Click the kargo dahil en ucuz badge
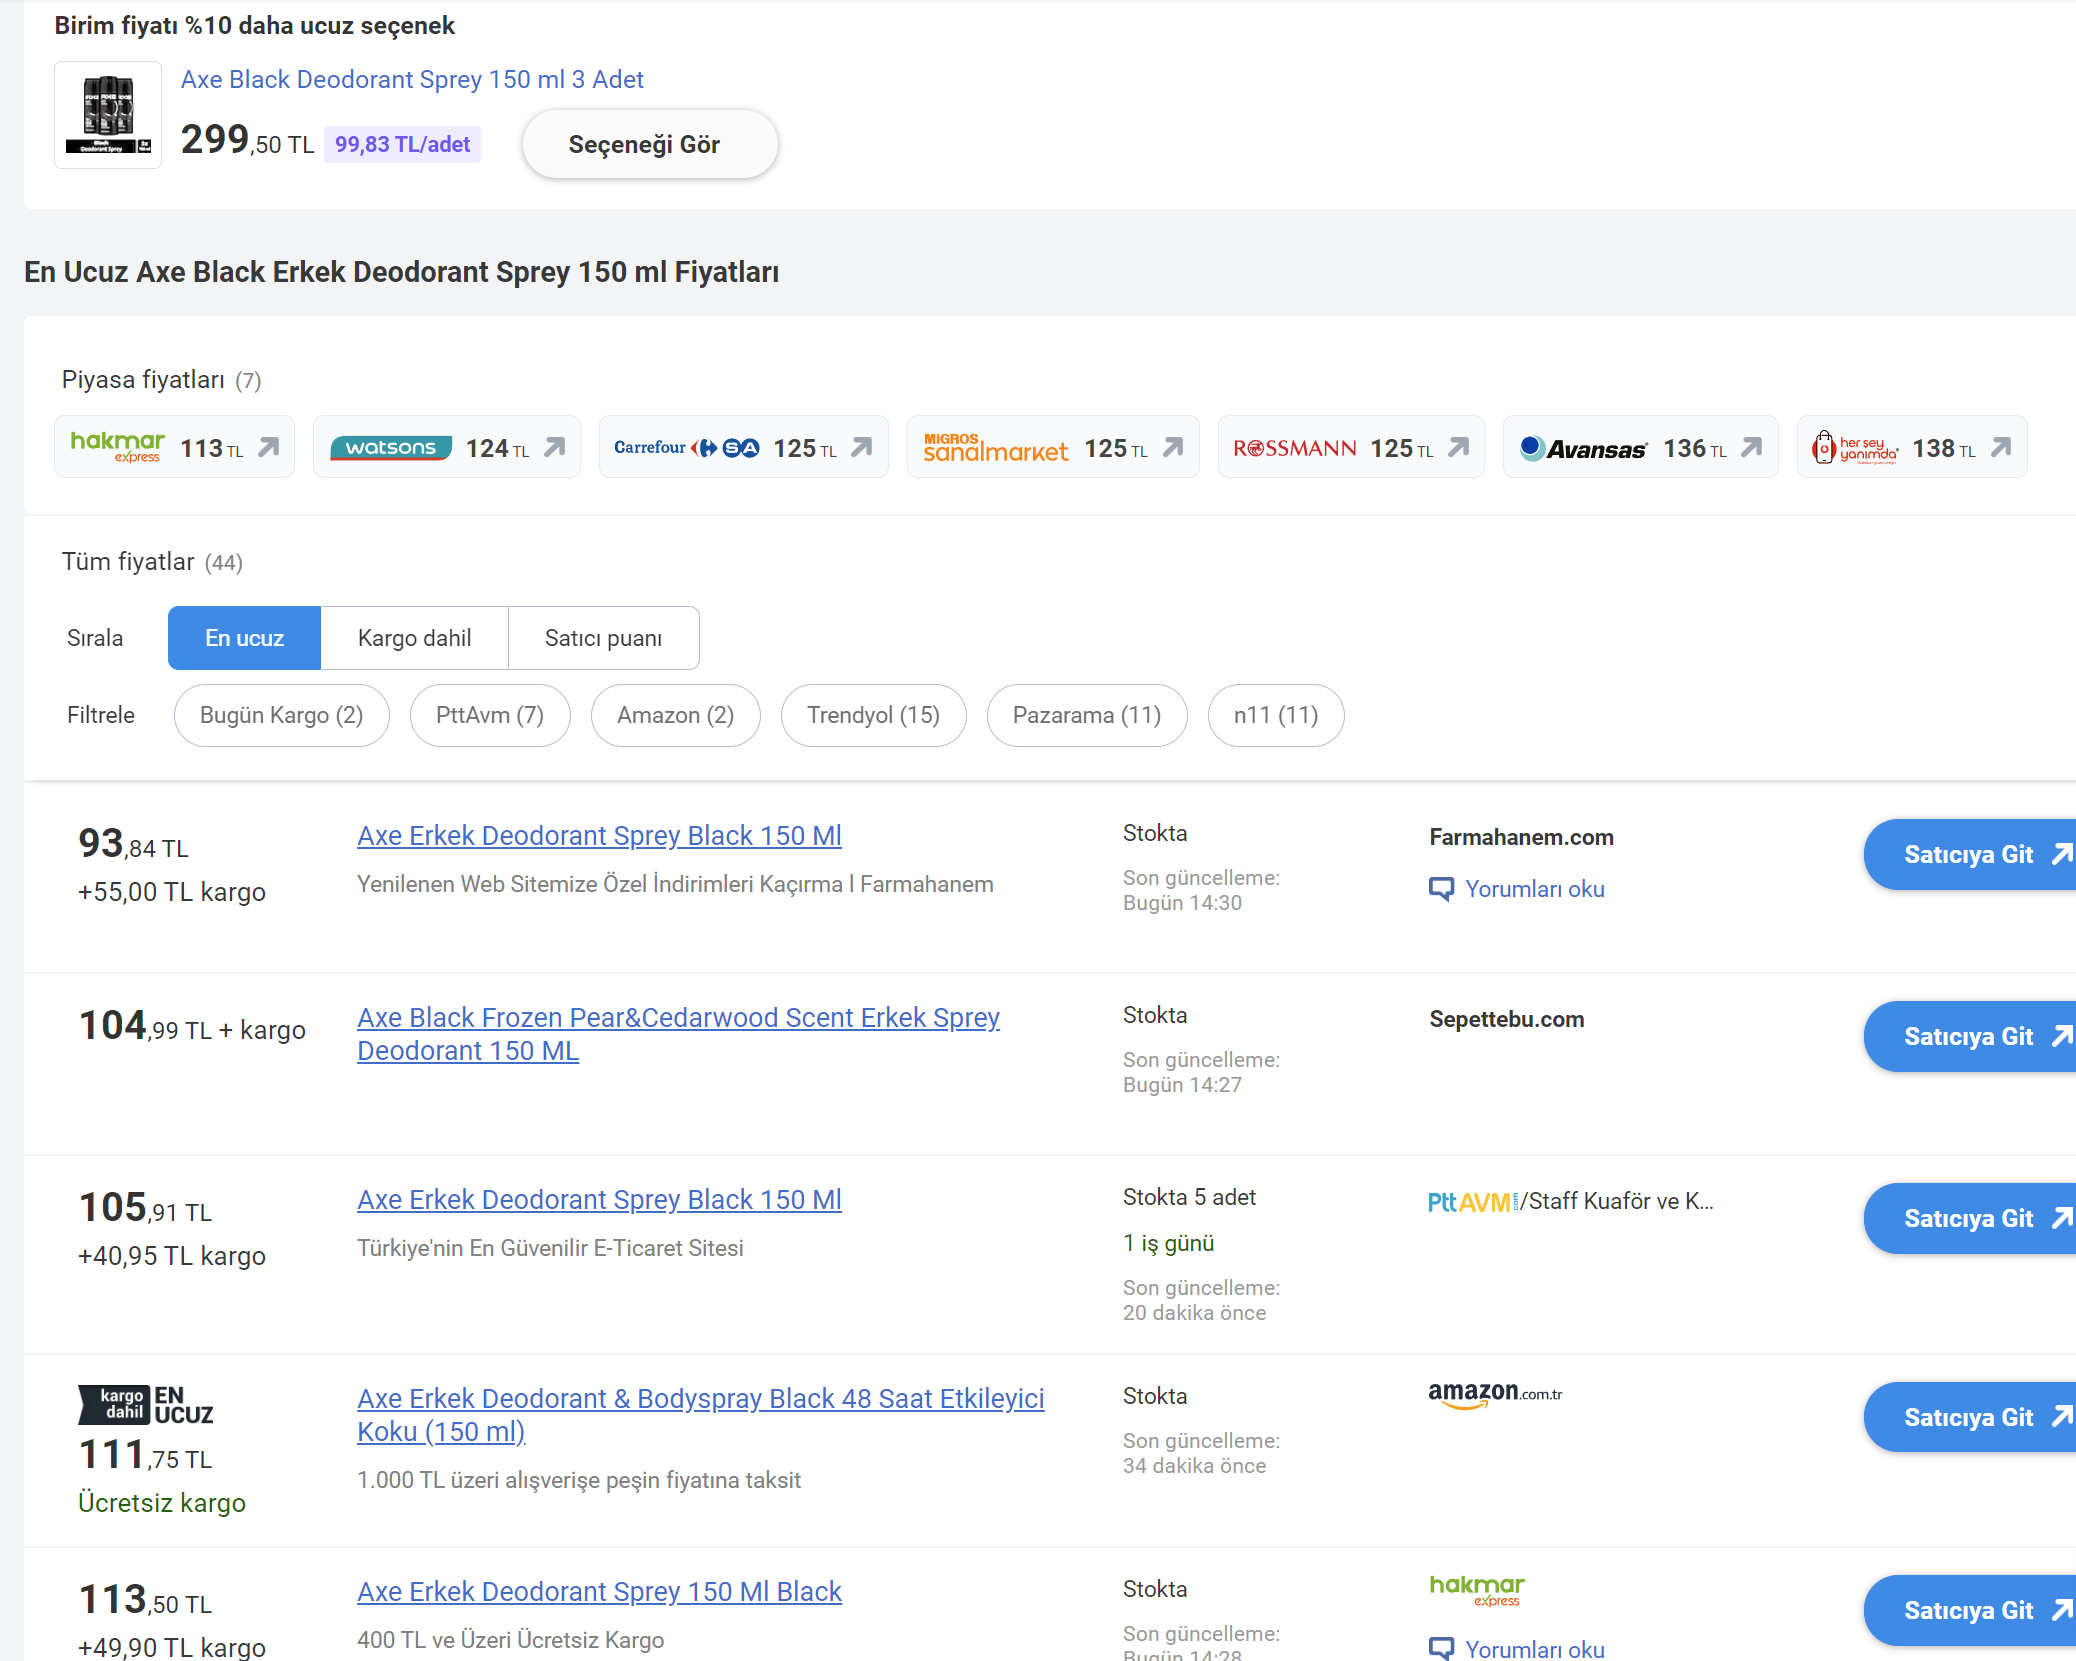The height and width of the screenshot is (1661, 2076). (146, 1405)
